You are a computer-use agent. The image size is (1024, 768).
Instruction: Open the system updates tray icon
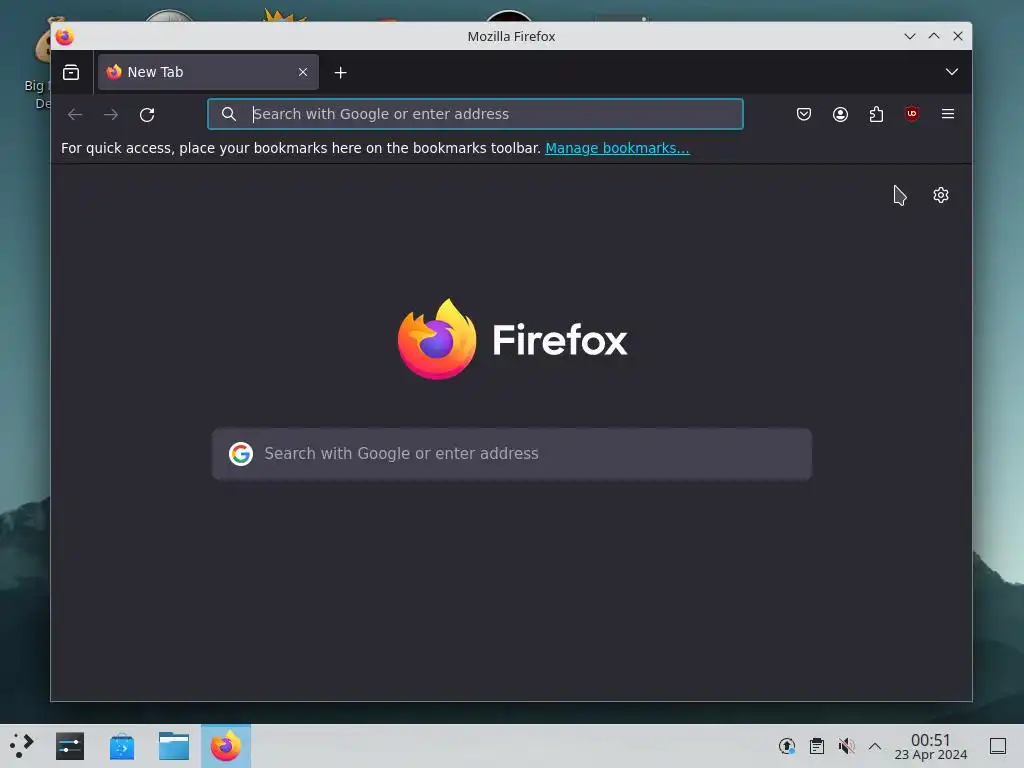(x=787, y=746)
